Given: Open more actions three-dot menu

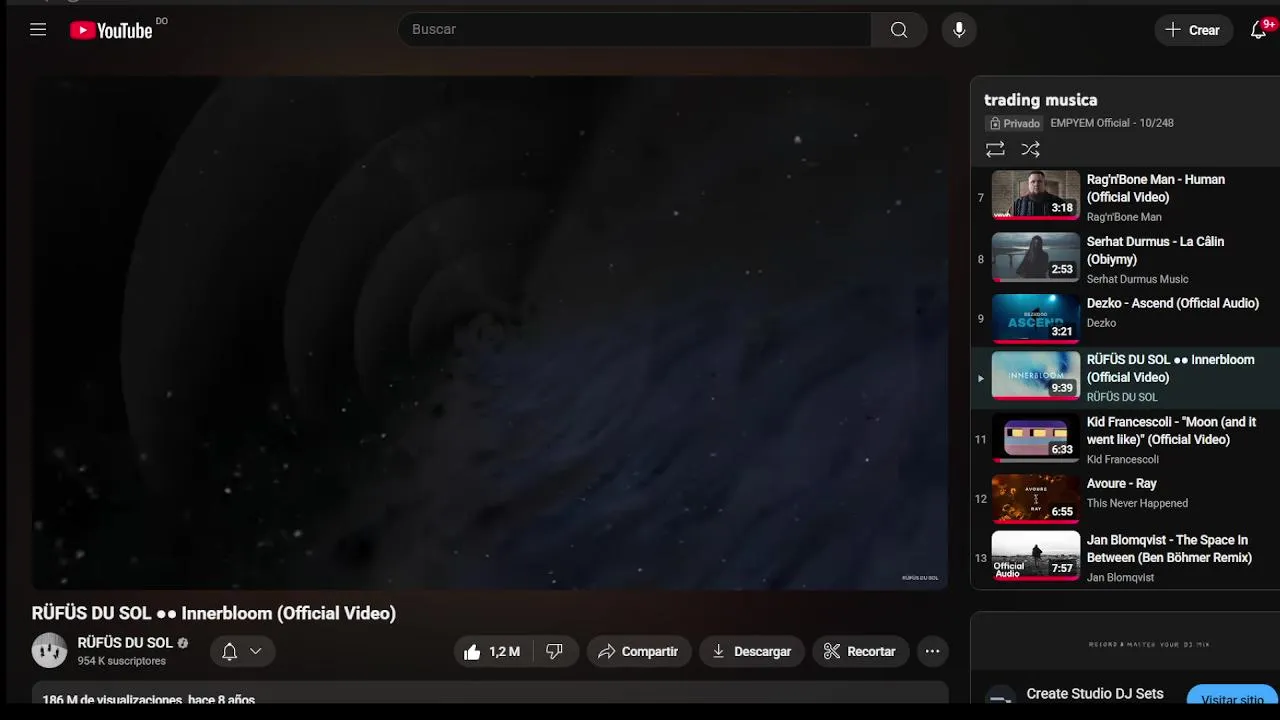Looking at the screenshot, I should pos(932,651).
